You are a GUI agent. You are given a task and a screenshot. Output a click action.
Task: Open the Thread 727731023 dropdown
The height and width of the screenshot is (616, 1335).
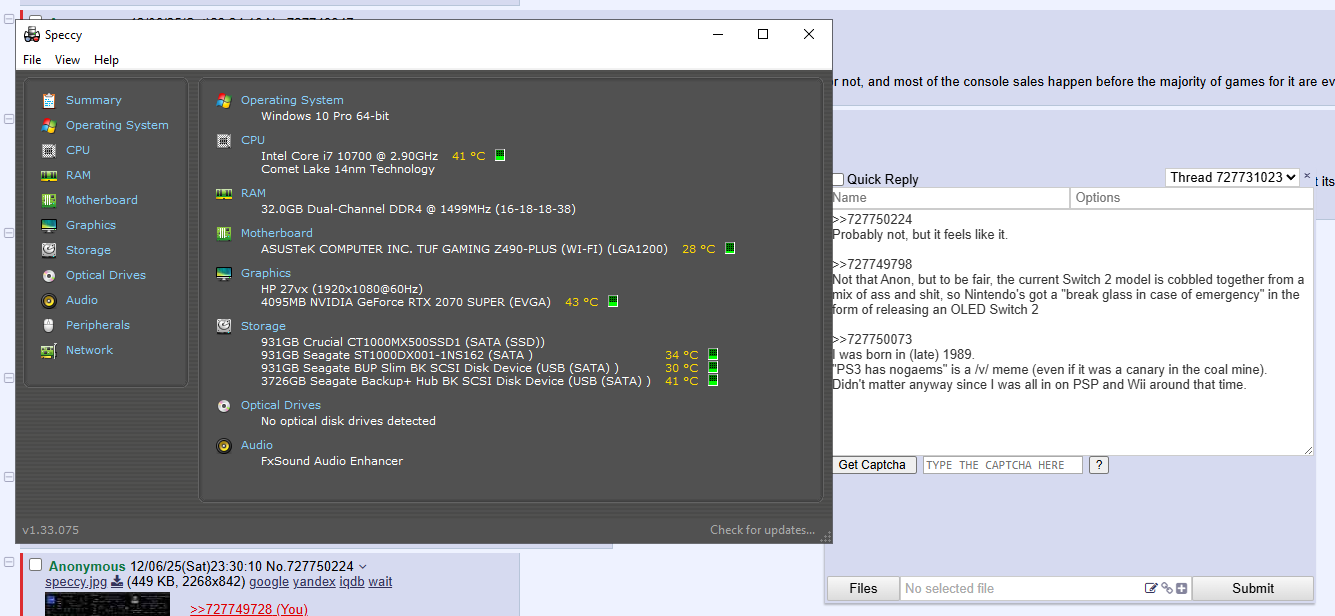click(1232, 177)
